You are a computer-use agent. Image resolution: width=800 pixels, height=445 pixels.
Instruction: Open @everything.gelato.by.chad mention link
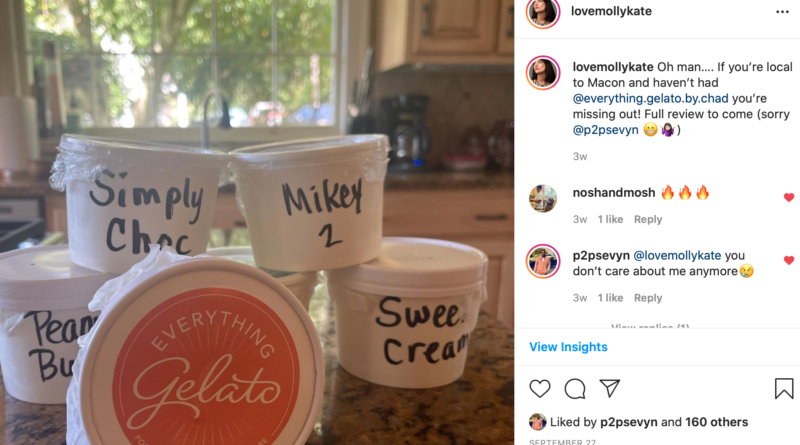(x=651, y=98)
